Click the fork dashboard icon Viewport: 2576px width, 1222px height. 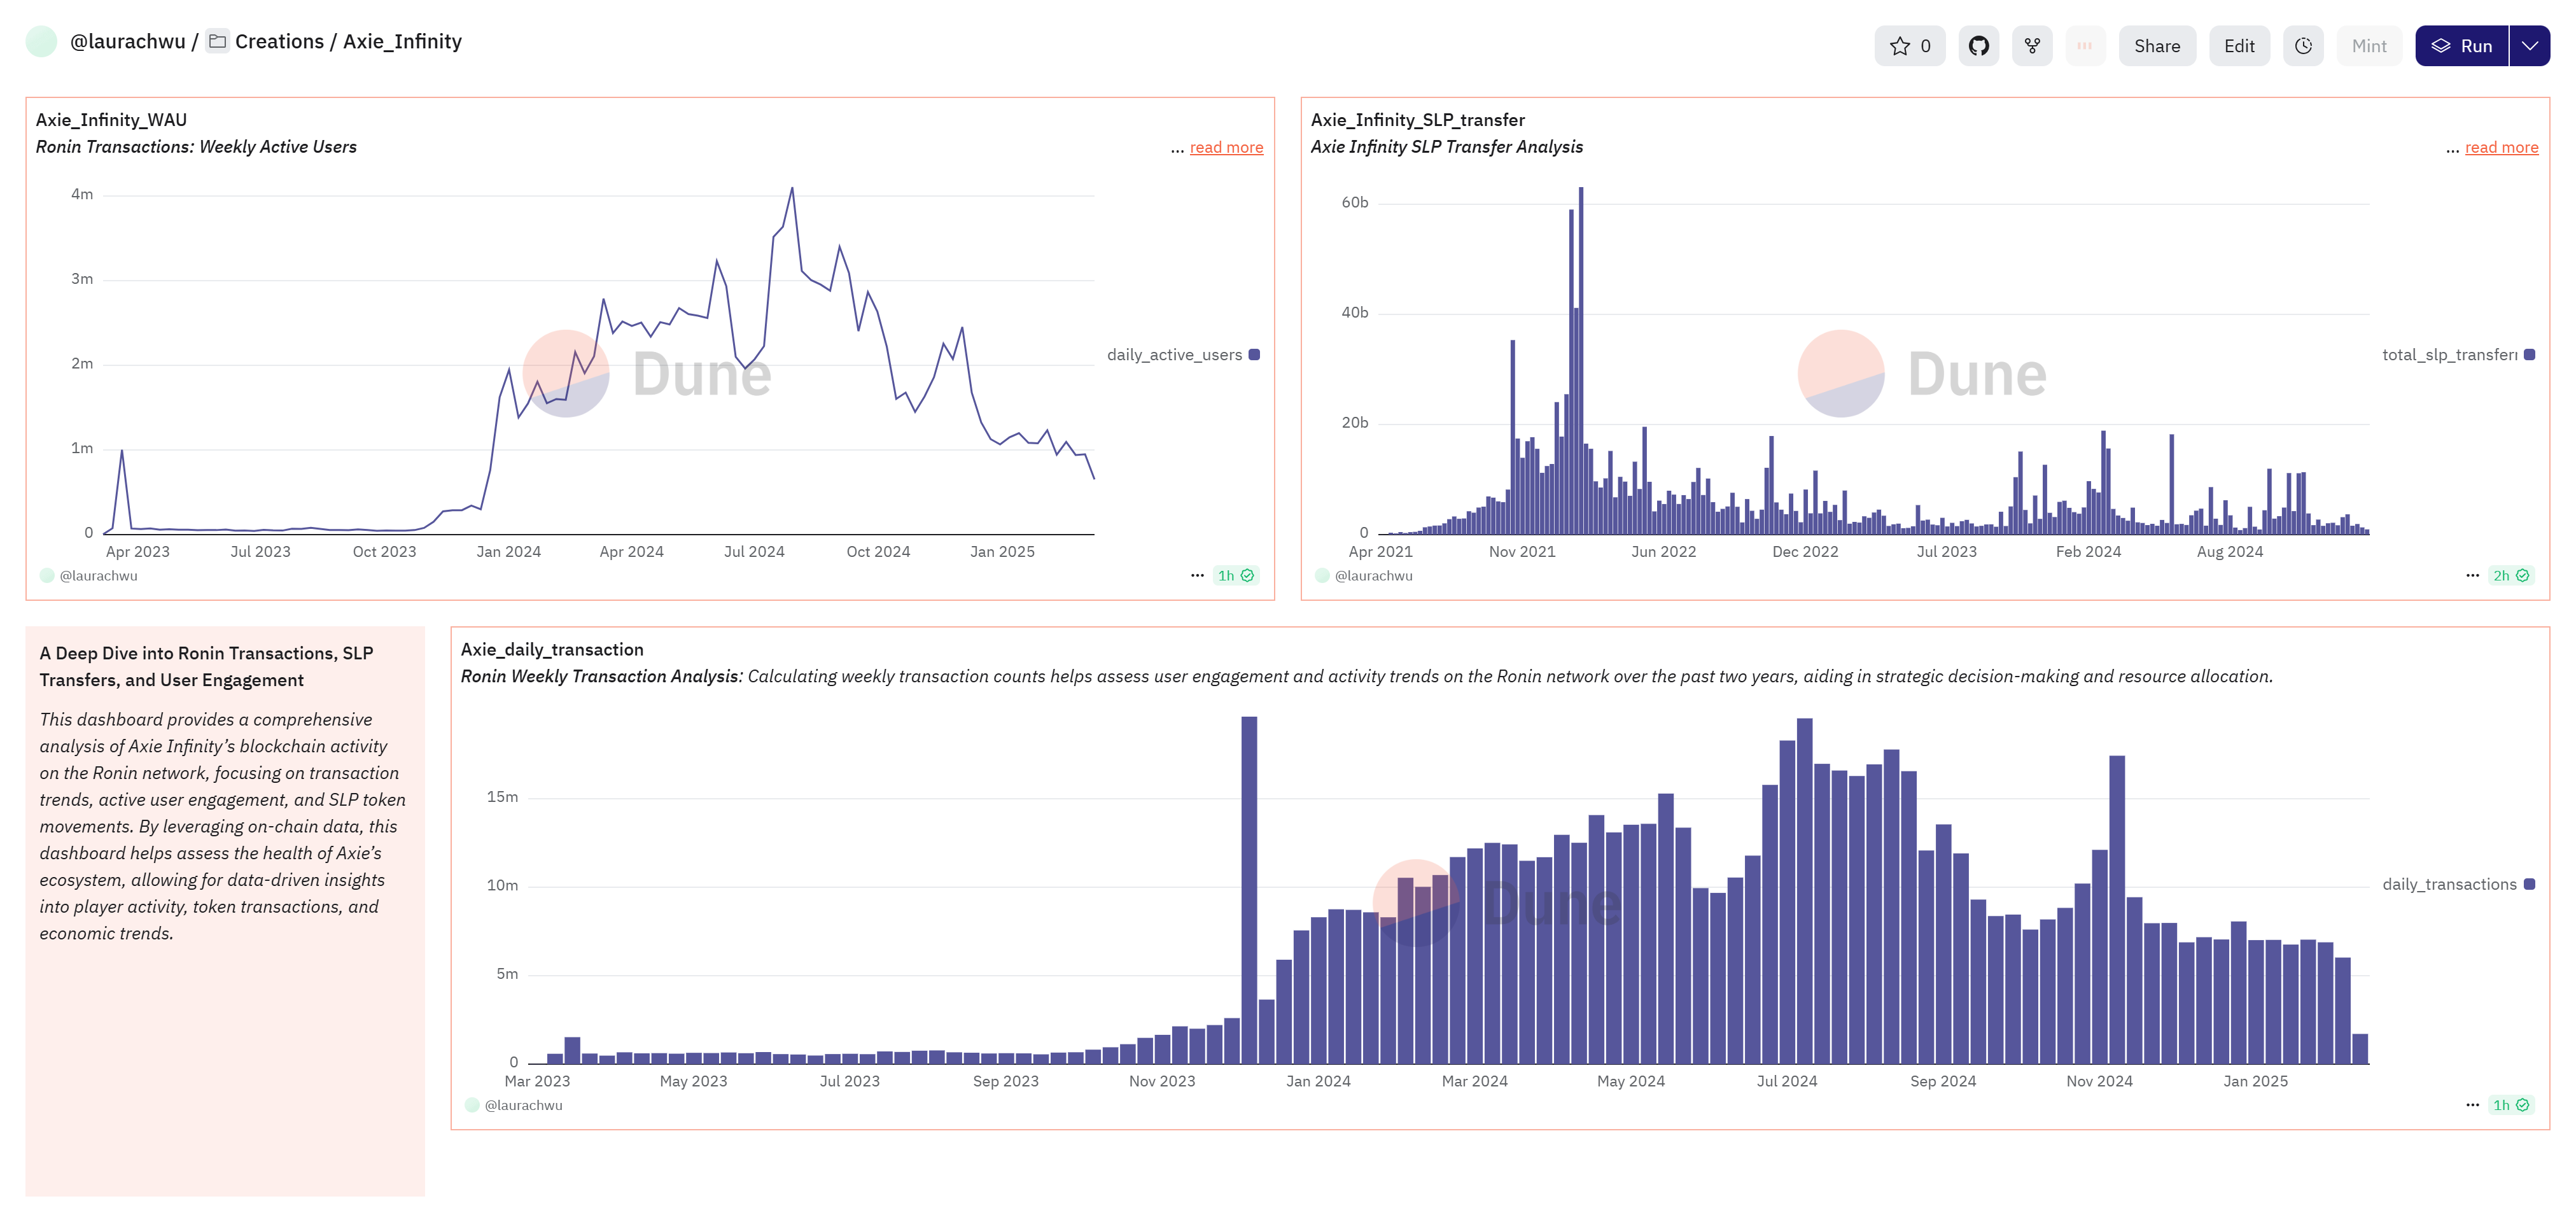(2031, 46)
